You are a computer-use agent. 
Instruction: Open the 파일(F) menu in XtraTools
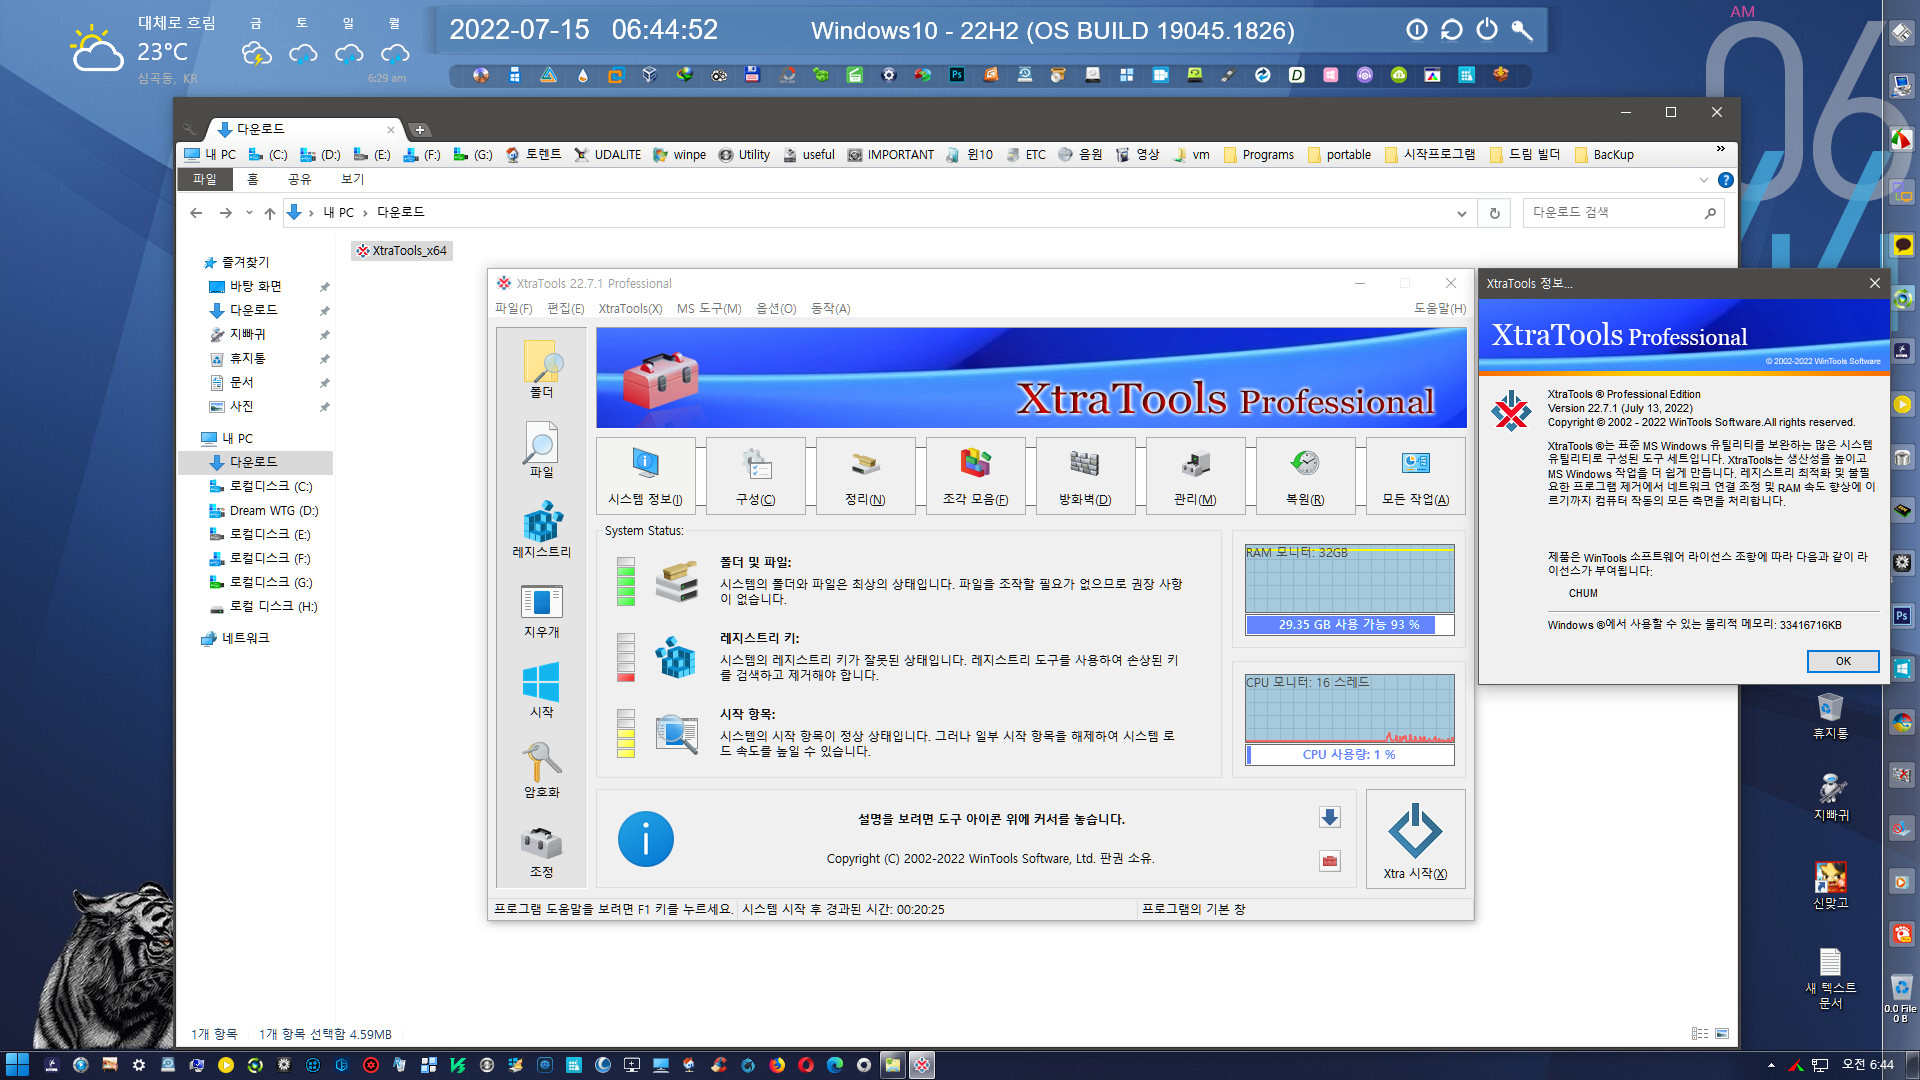pyautogui.click(x=514, y=308)
